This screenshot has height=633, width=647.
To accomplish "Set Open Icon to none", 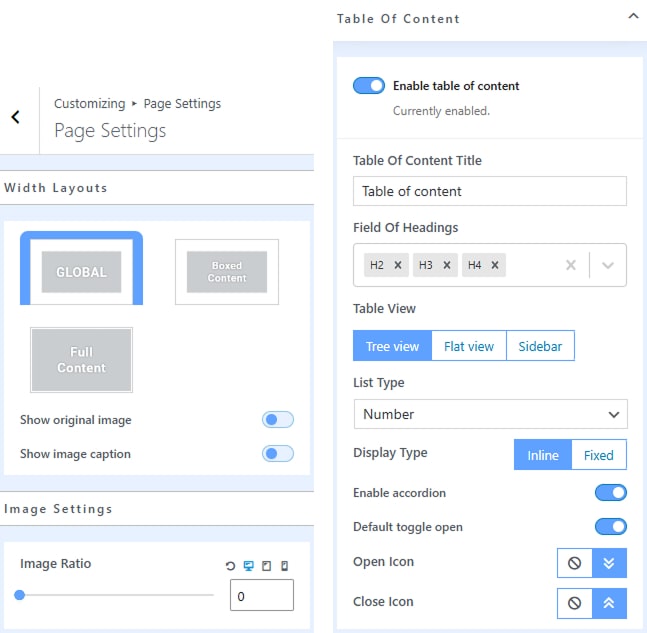I will [x=575, y=563].
